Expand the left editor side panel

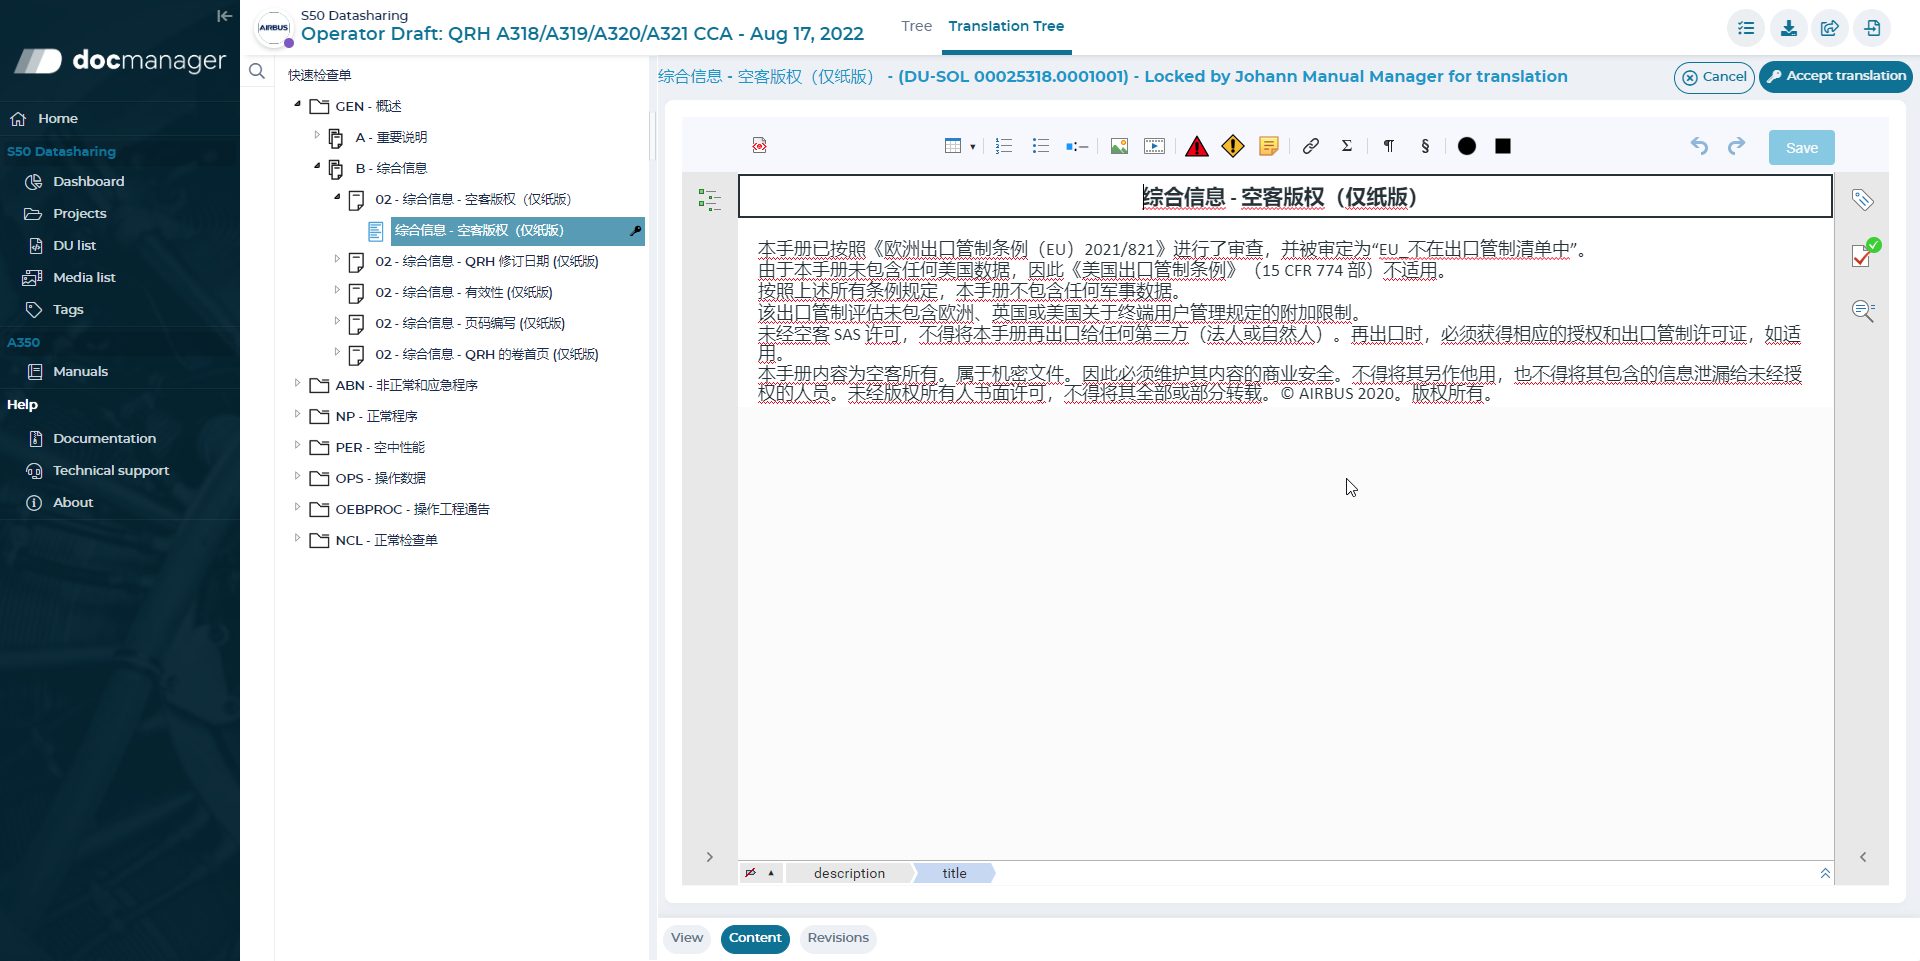(709, 857)
